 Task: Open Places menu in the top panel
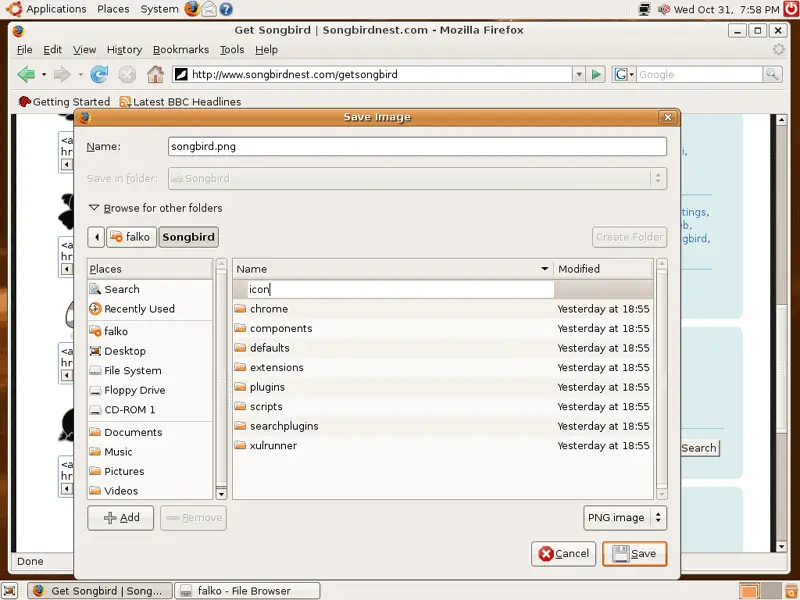click(113, 9)
